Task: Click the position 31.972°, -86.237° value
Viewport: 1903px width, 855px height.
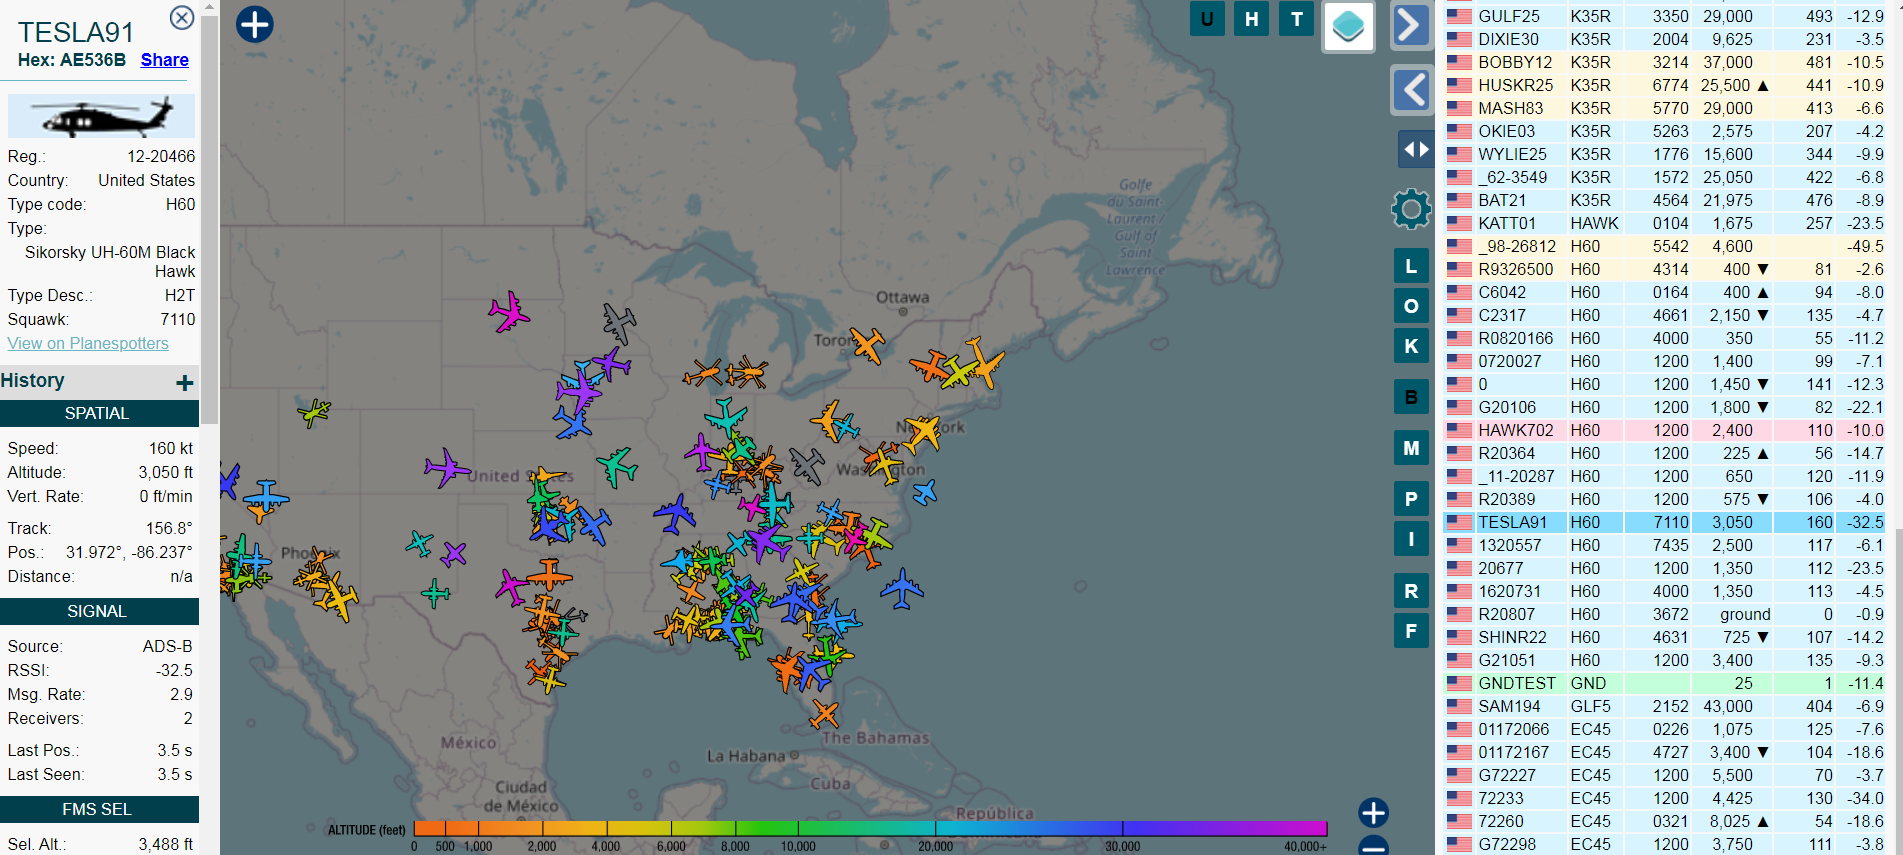Action: (x=129, y=552)
